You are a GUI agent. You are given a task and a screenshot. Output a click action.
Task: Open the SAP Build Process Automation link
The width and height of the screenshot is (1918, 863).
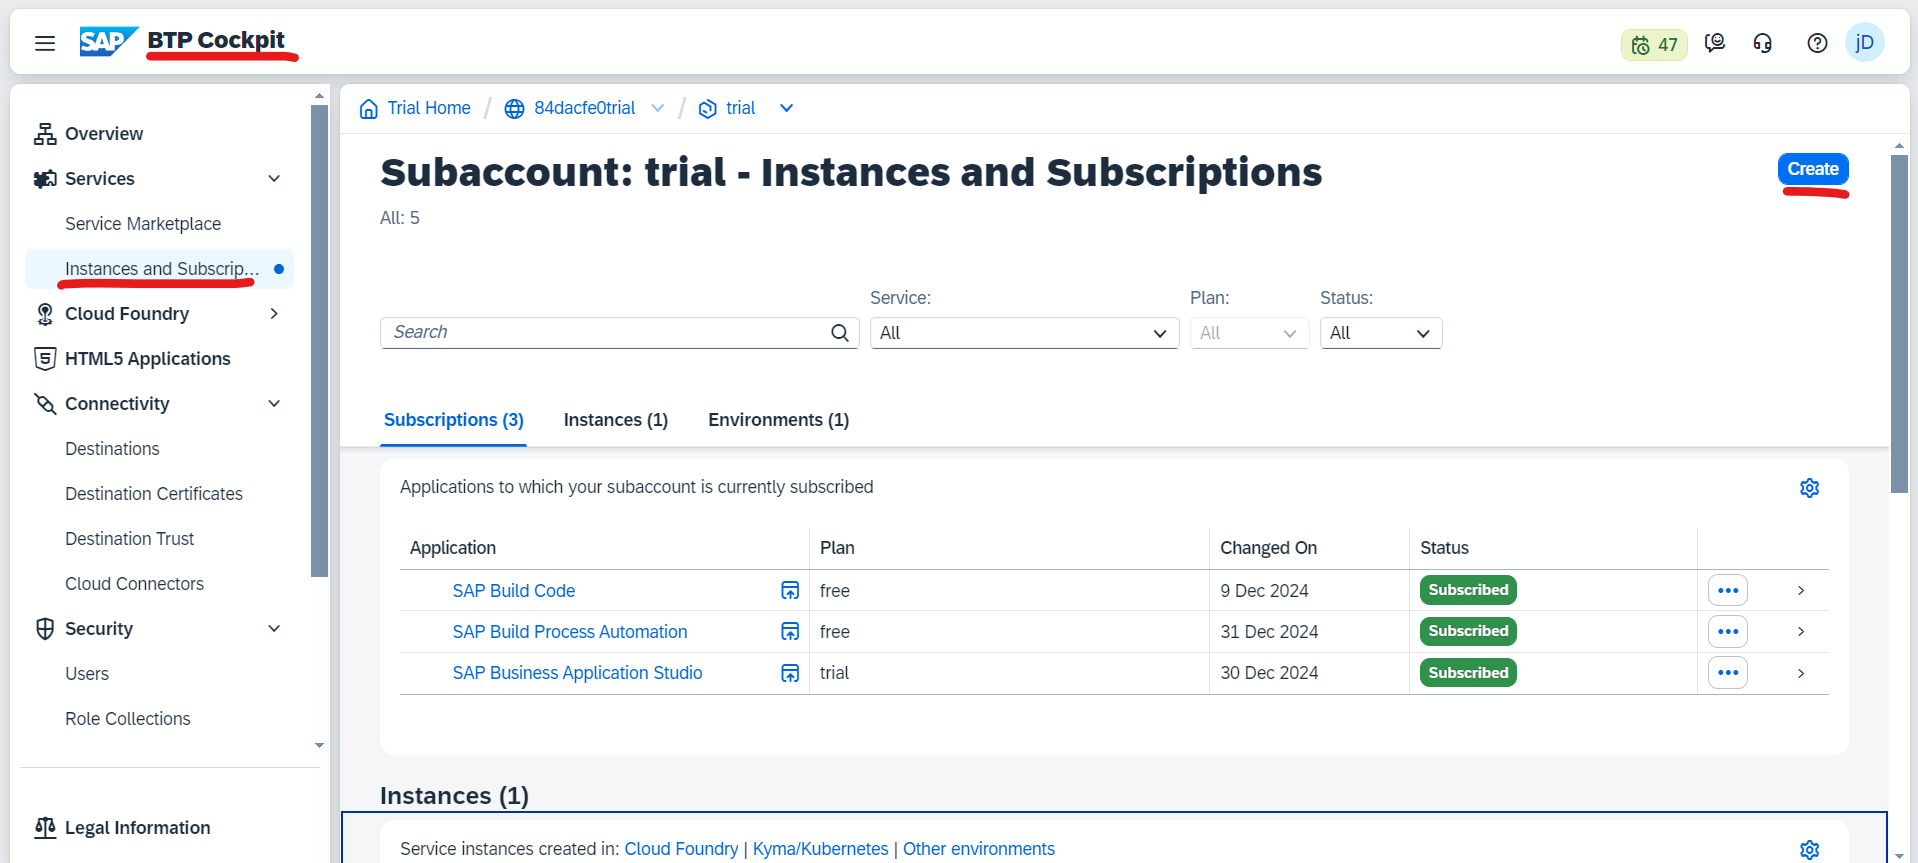tap(570, 632)
